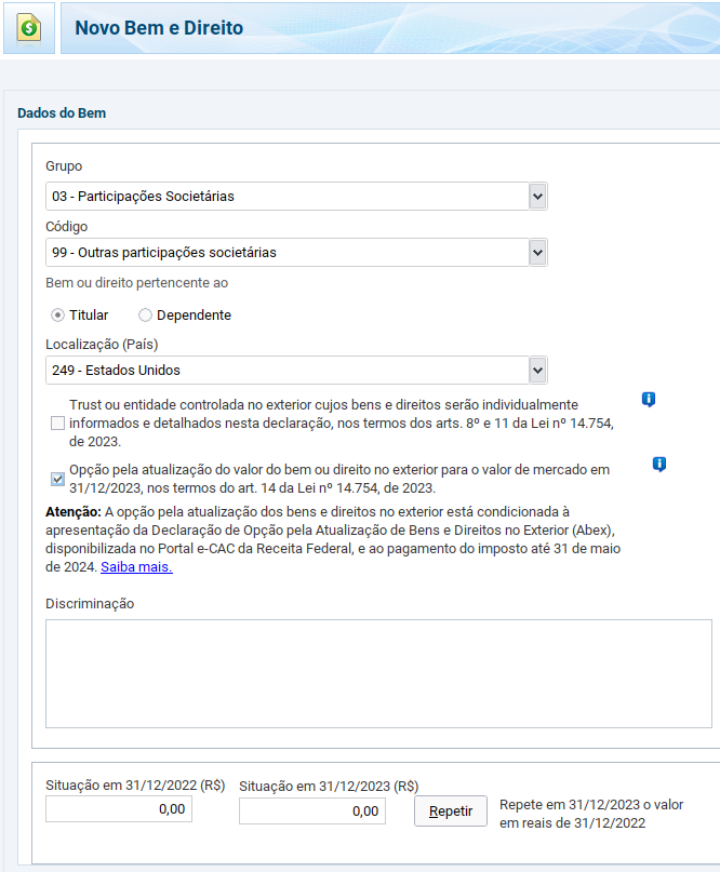Enable the Trust ou entidade controlada checkbox

[58, 423]
